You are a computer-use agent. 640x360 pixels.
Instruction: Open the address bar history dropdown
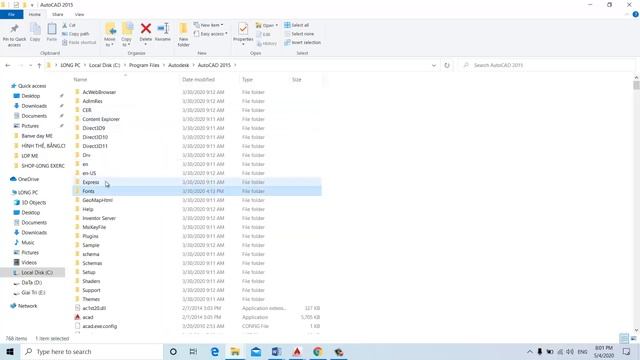click(x=434, y=65)
